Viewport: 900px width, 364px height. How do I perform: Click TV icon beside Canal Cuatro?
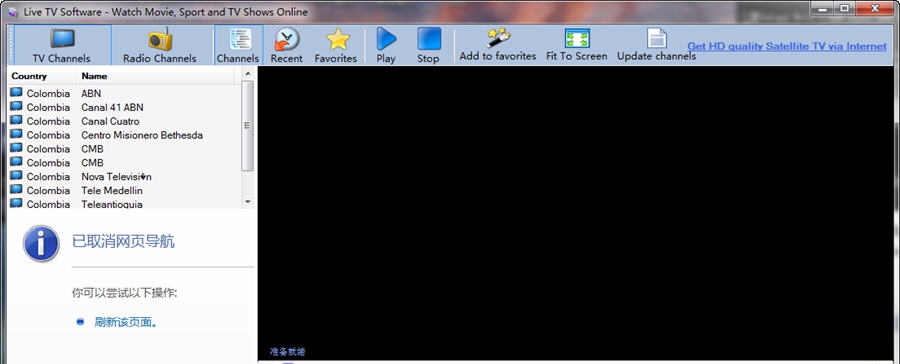[17, 121]
